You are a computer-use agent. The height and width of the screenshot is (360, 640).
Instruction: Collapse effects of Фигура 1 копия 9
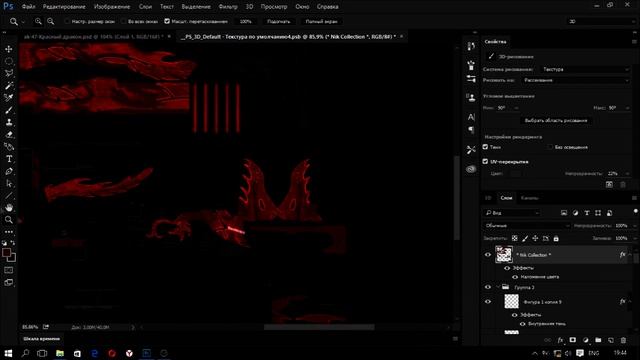(x=630, y=302)
